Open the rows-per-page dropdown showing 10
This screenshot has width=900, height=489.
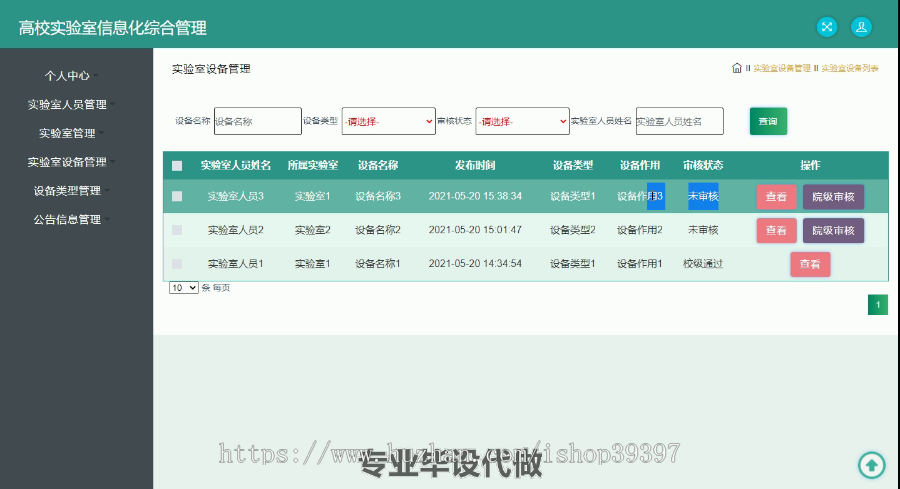184,288
